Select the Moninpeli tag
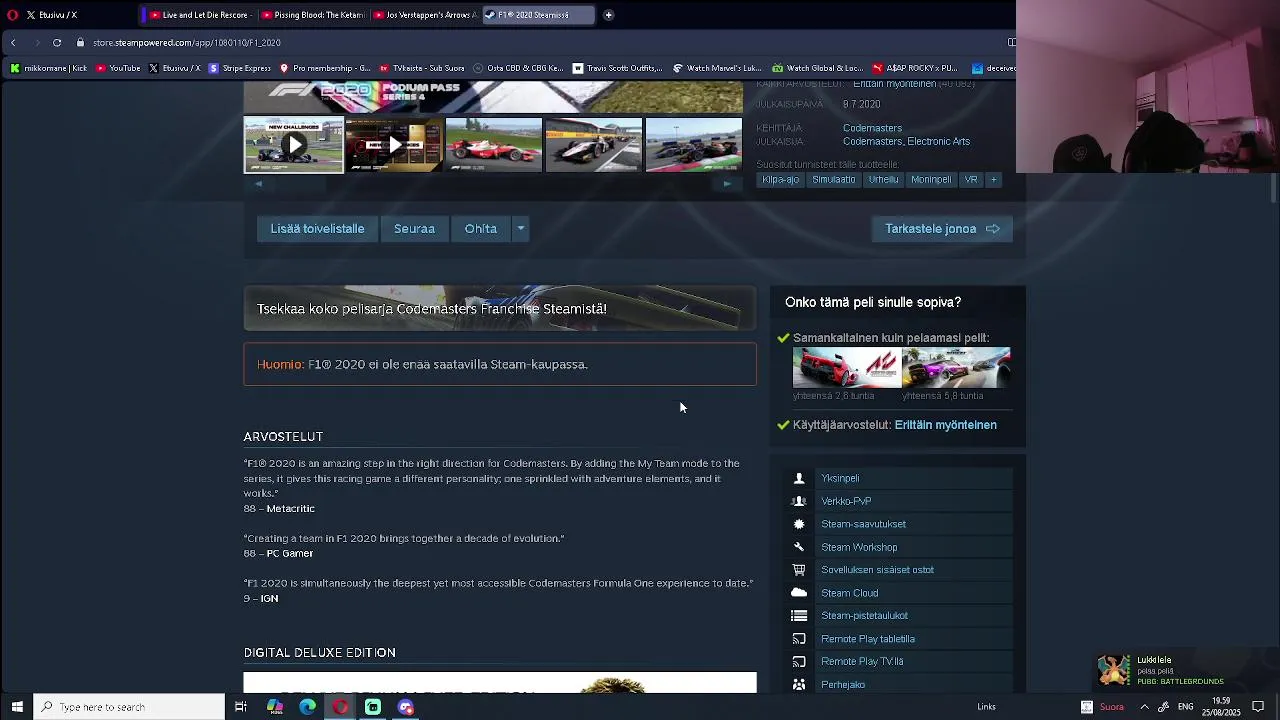This screenshot has height=720, width=1280. click(931, 180)
